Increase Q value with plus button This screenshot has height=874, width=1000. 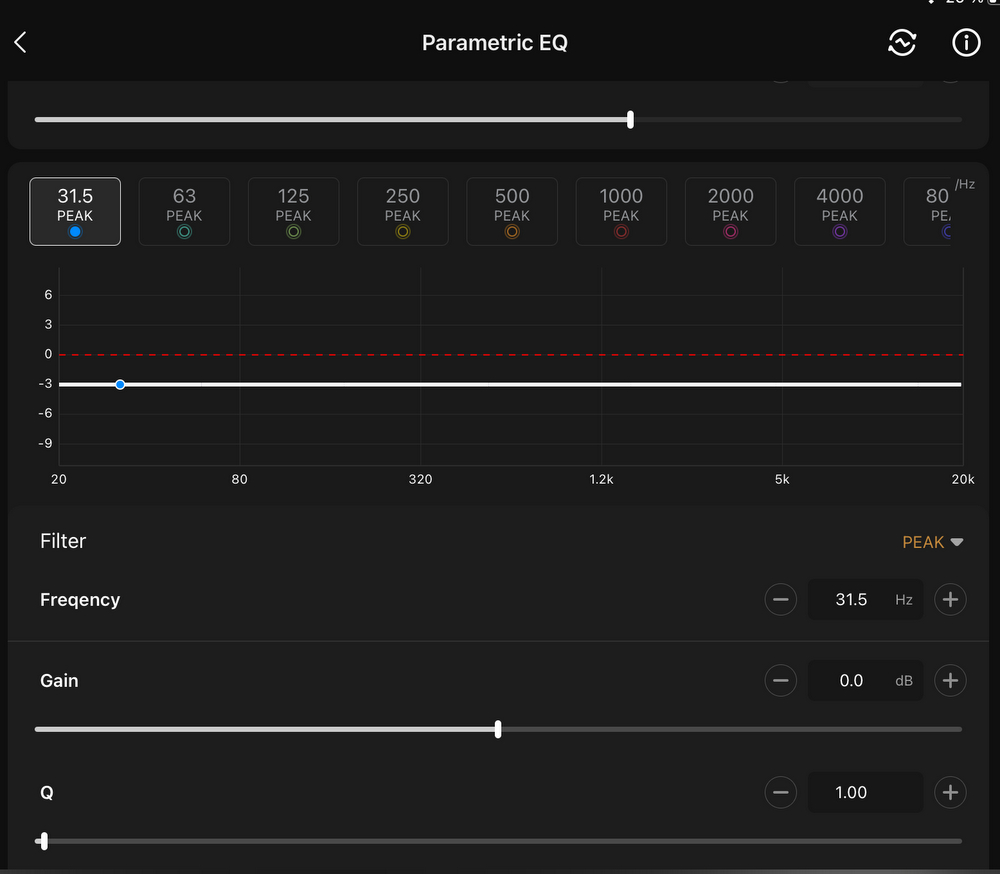(950, 793)
